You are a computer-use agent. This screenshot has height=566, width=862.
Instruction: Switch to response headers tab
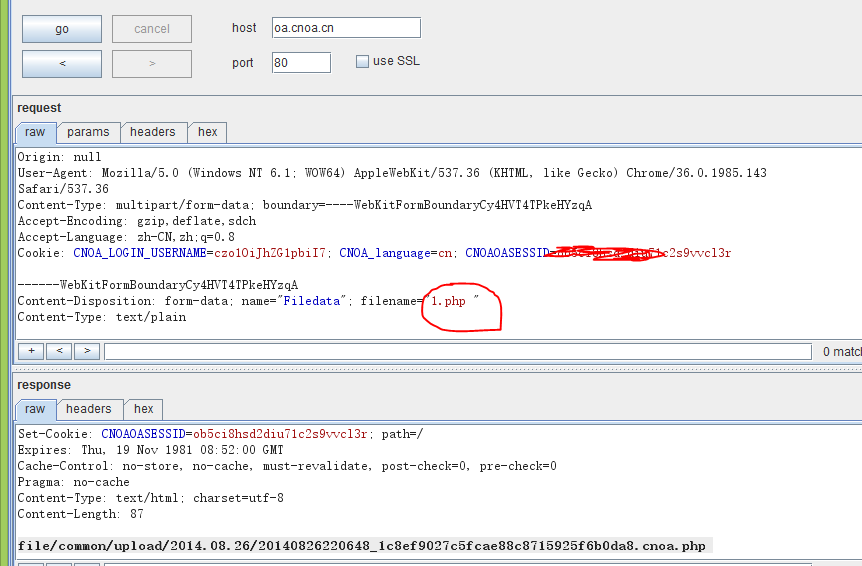[x=89, y=409]
